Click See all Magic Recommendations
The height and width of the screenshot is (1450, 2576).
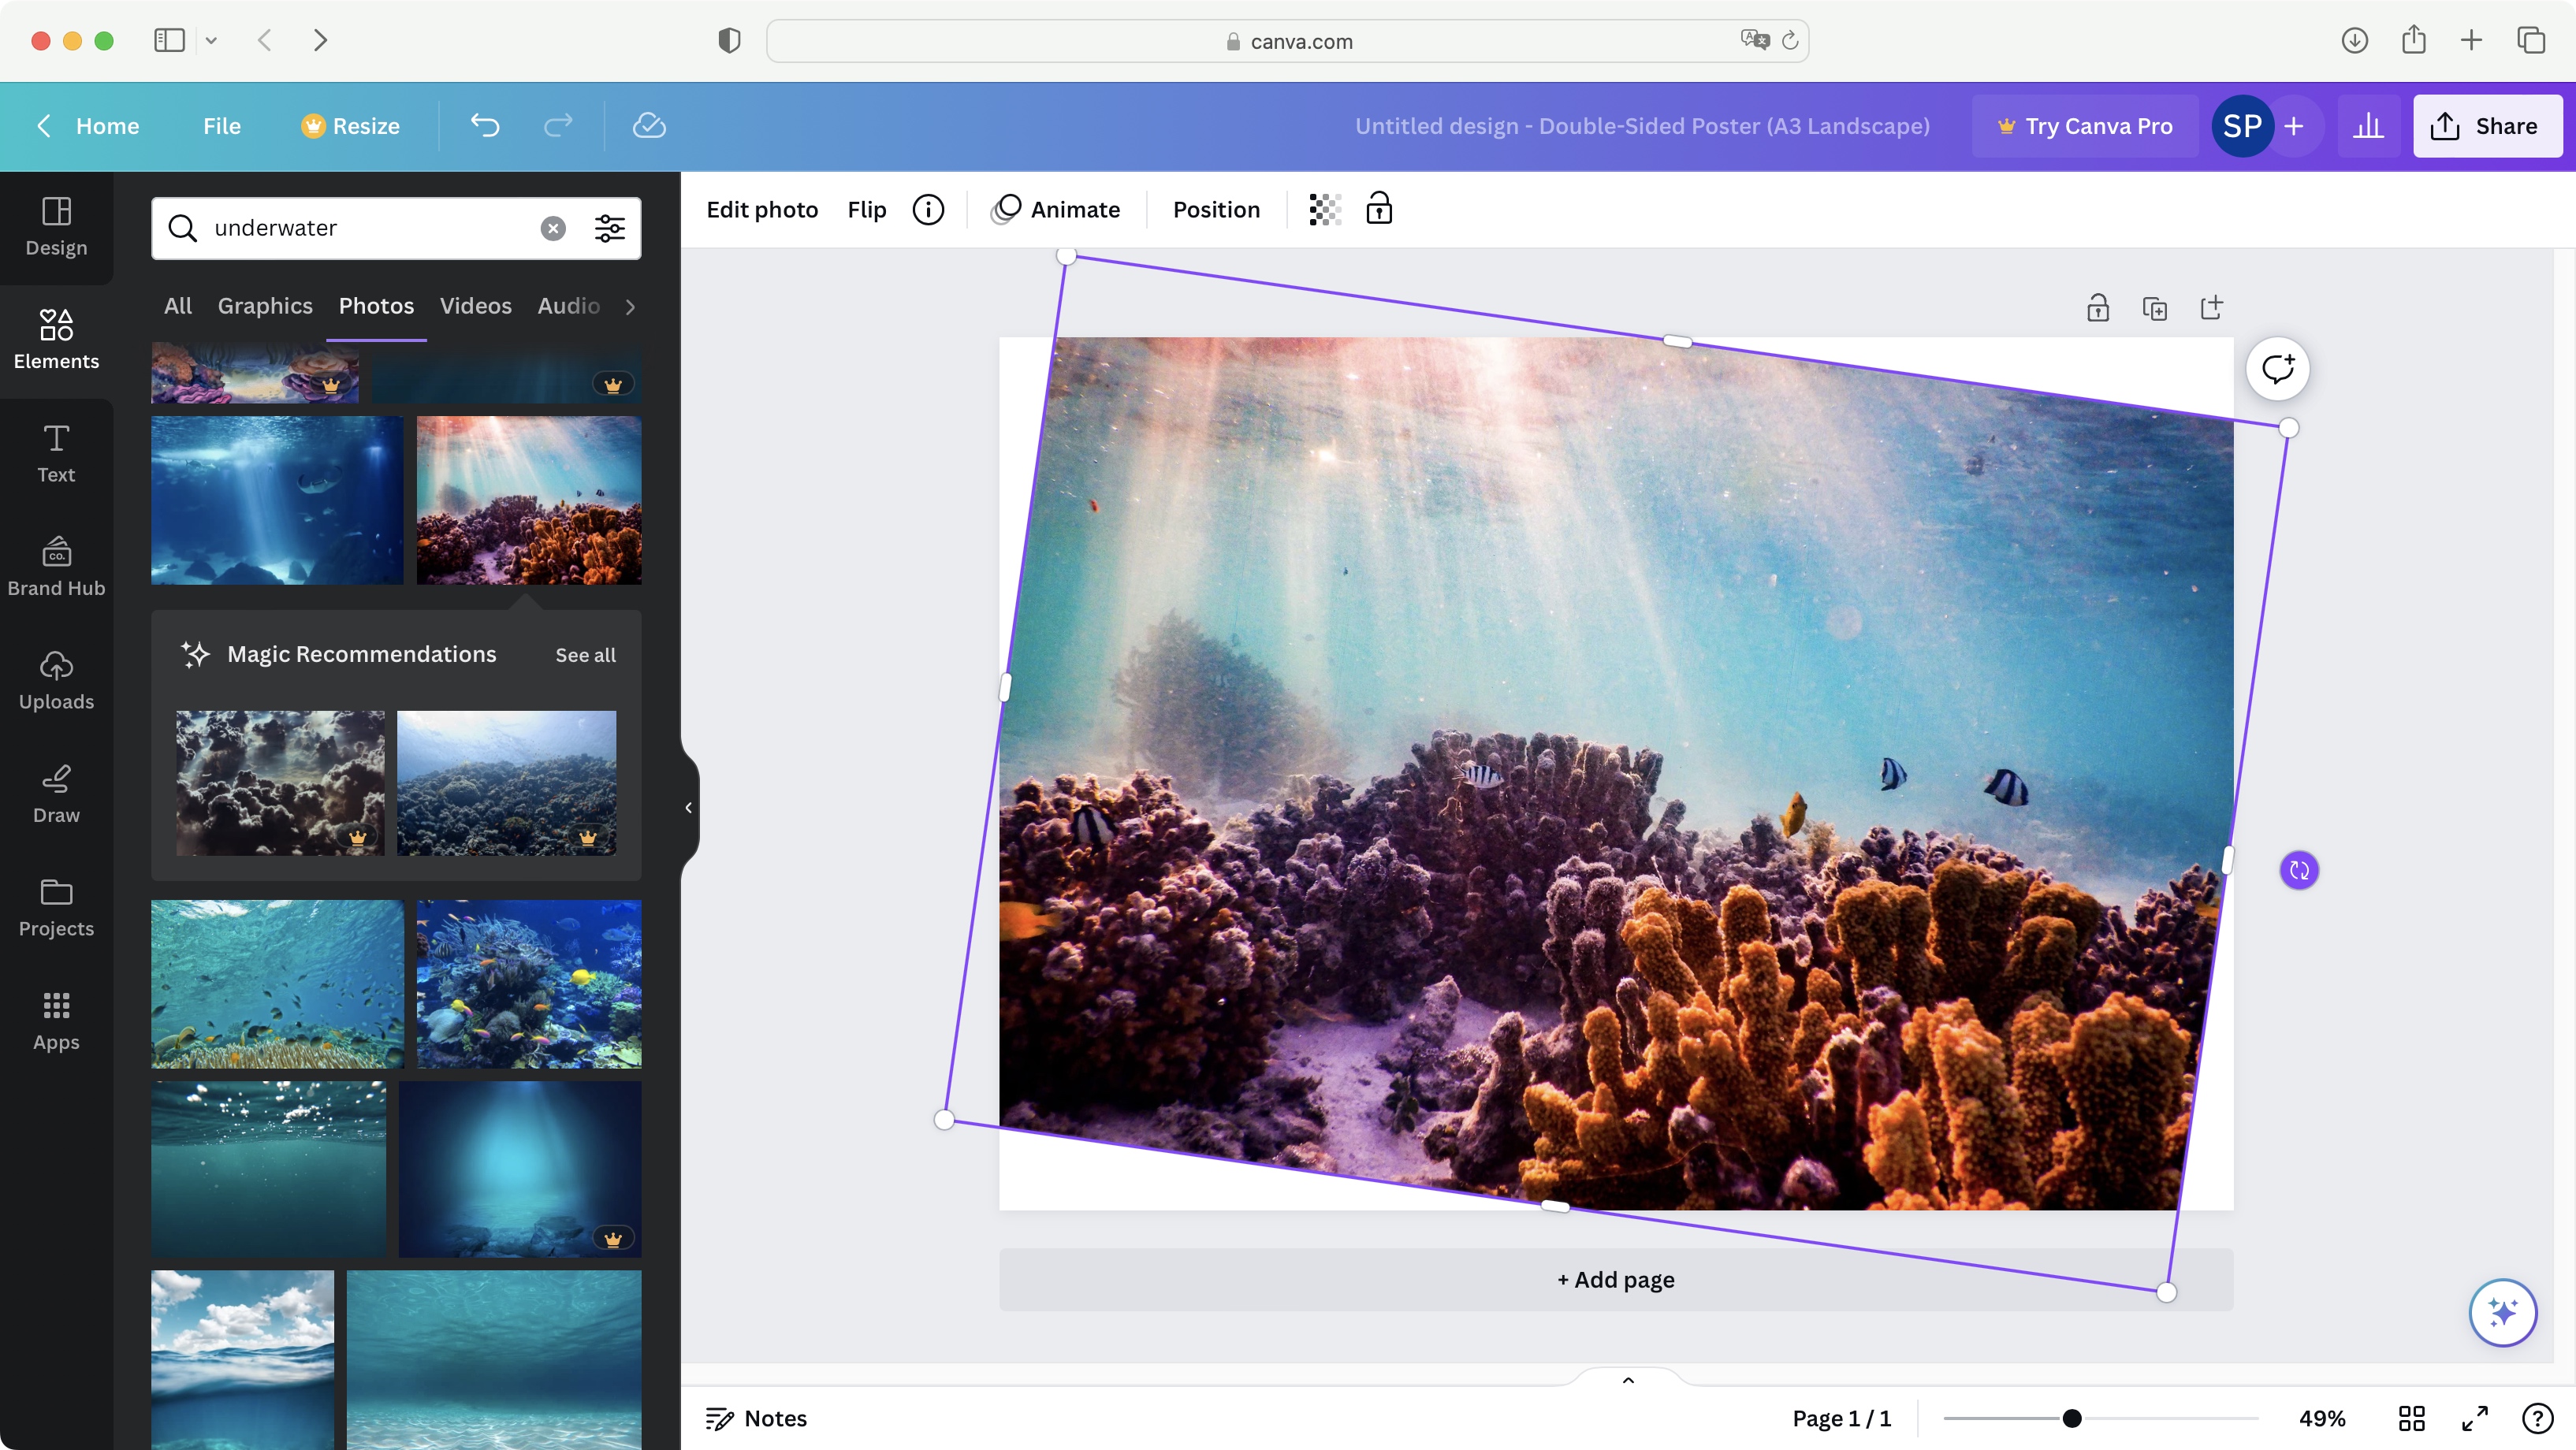click(x=585, y=655)
